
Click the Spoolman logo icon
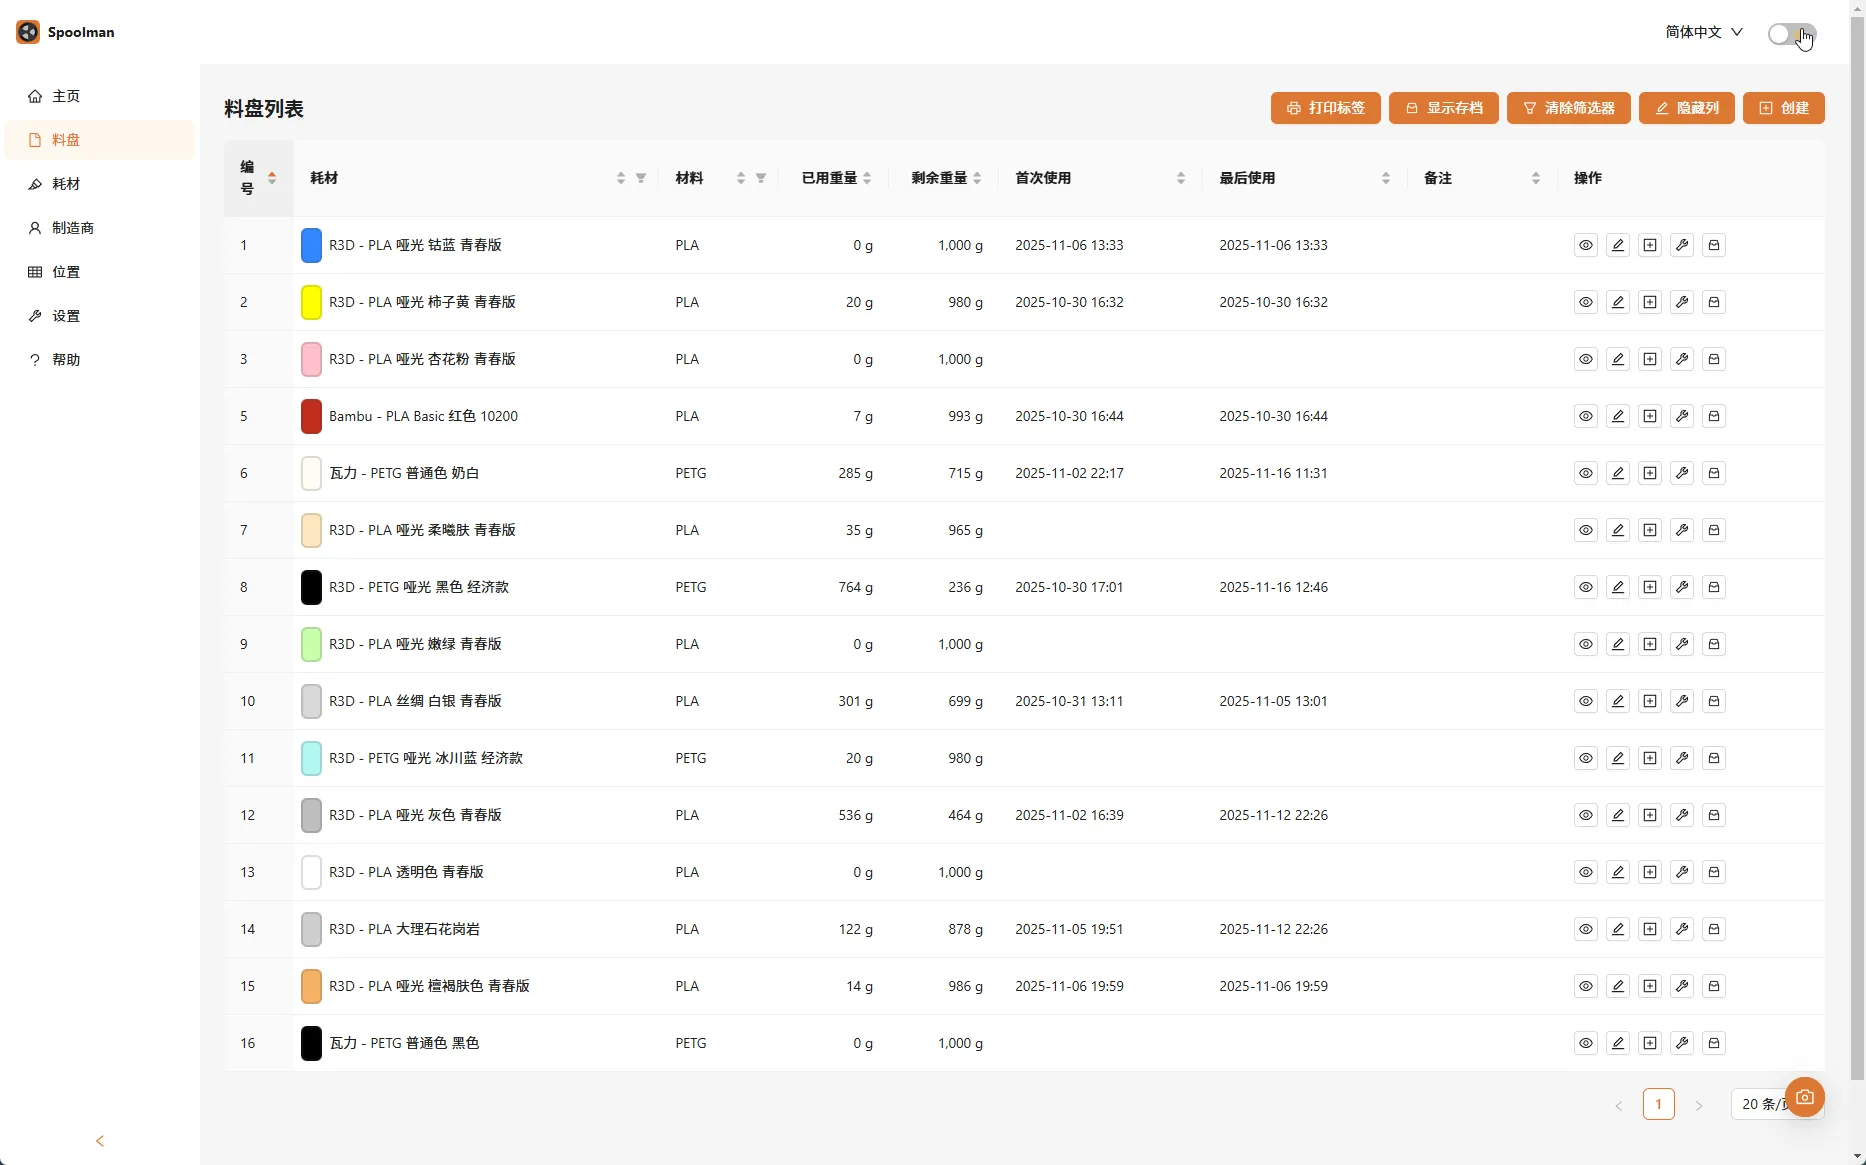point(28,32)
